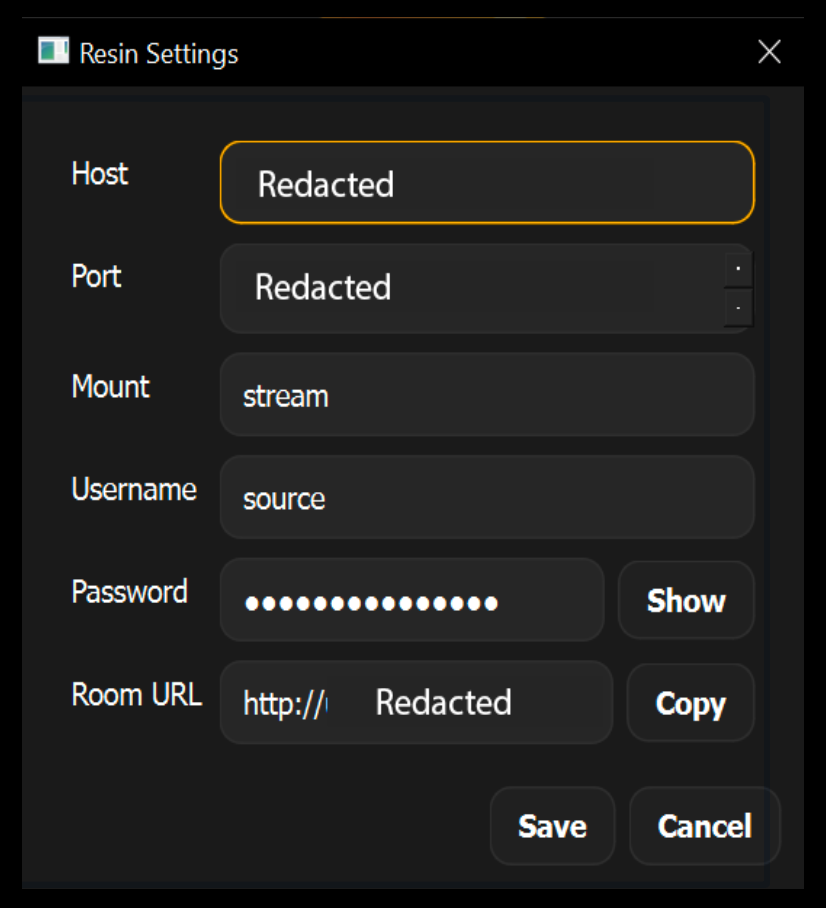Screen dimensions: 826x908
Task: Decrease the Port value with down arrow
Action: click(x=738, y=308)
